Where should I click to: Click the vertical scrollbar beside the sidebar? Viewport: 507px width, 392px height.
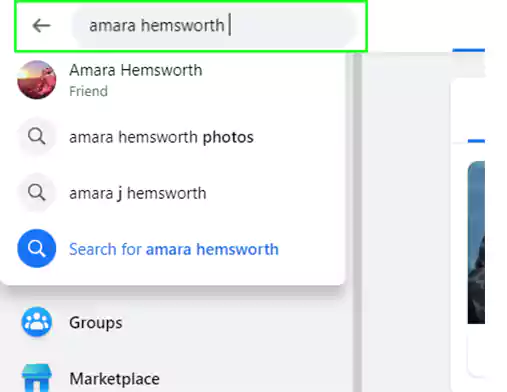point(357,222)
